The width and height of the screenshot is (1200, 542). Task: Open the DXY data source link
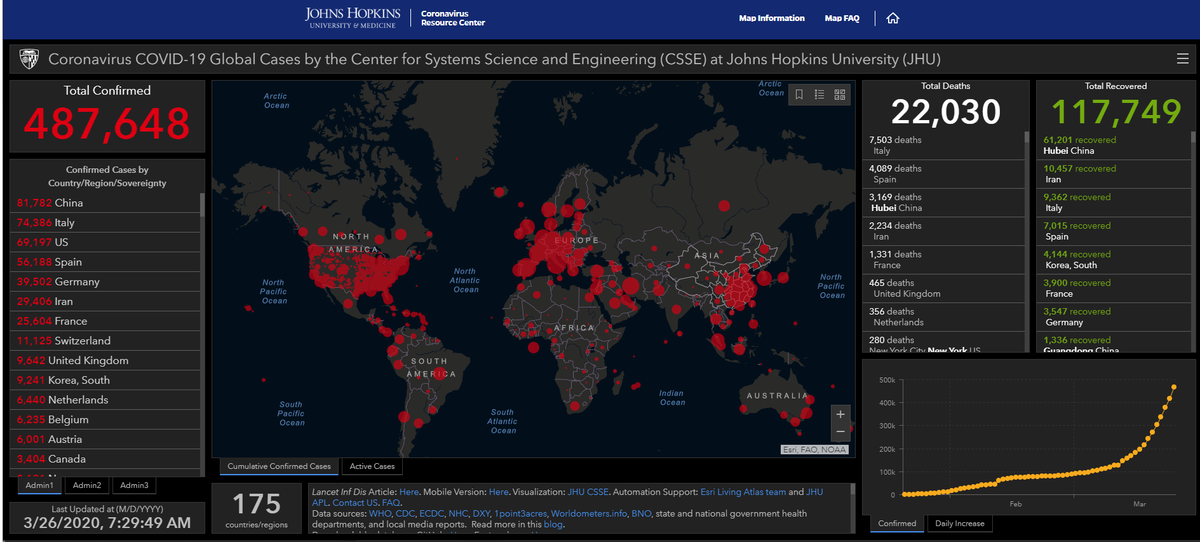point(481,514)
